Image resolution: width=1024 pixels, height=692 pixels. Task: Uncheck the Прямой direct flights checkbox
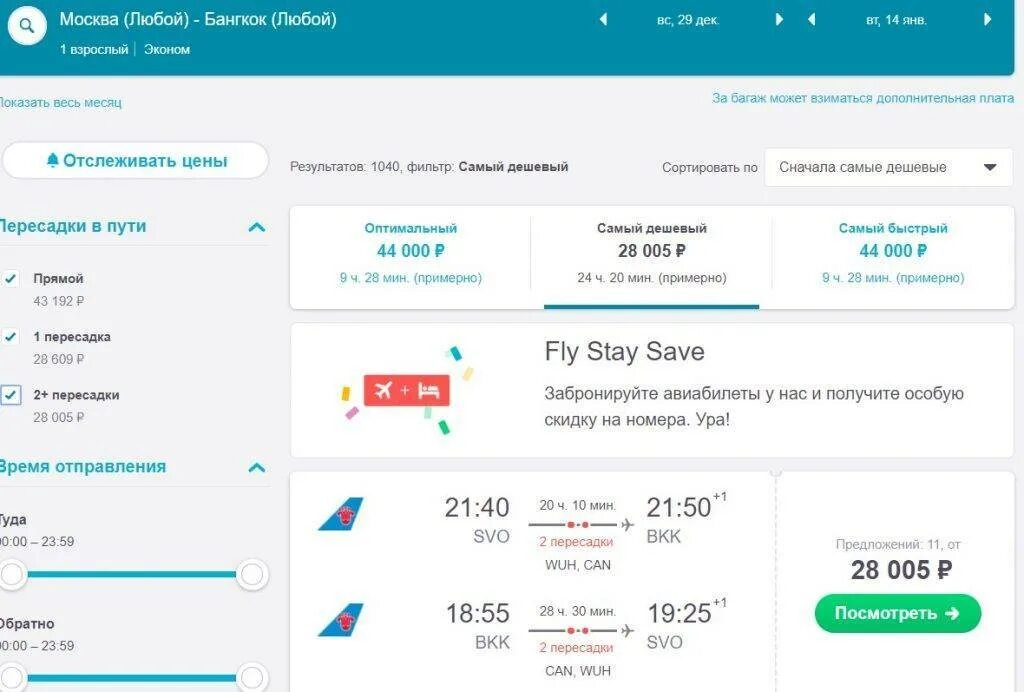point(11,279)
